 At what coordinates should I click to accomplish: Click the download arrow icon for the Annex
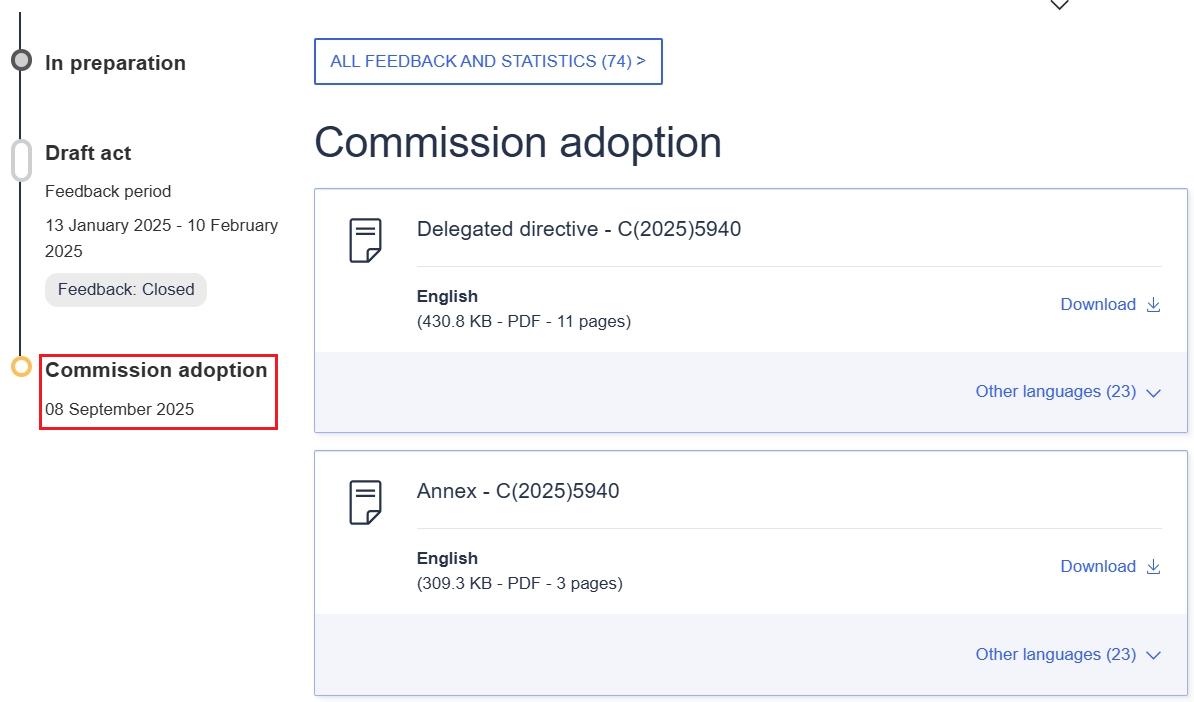[x=1153, y=567]
